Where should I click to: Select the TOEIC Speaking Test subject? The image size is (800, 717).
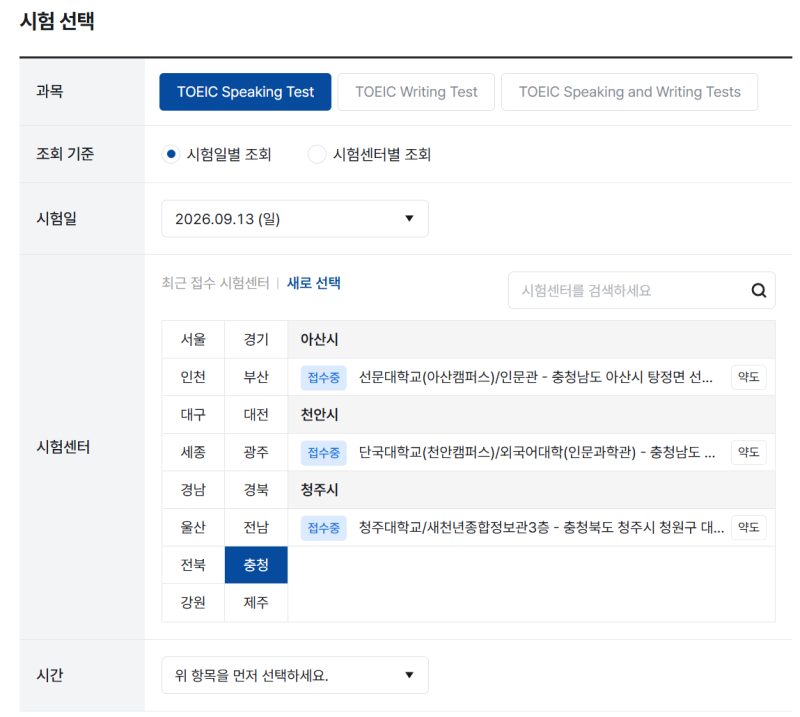(x=245, y=92)
